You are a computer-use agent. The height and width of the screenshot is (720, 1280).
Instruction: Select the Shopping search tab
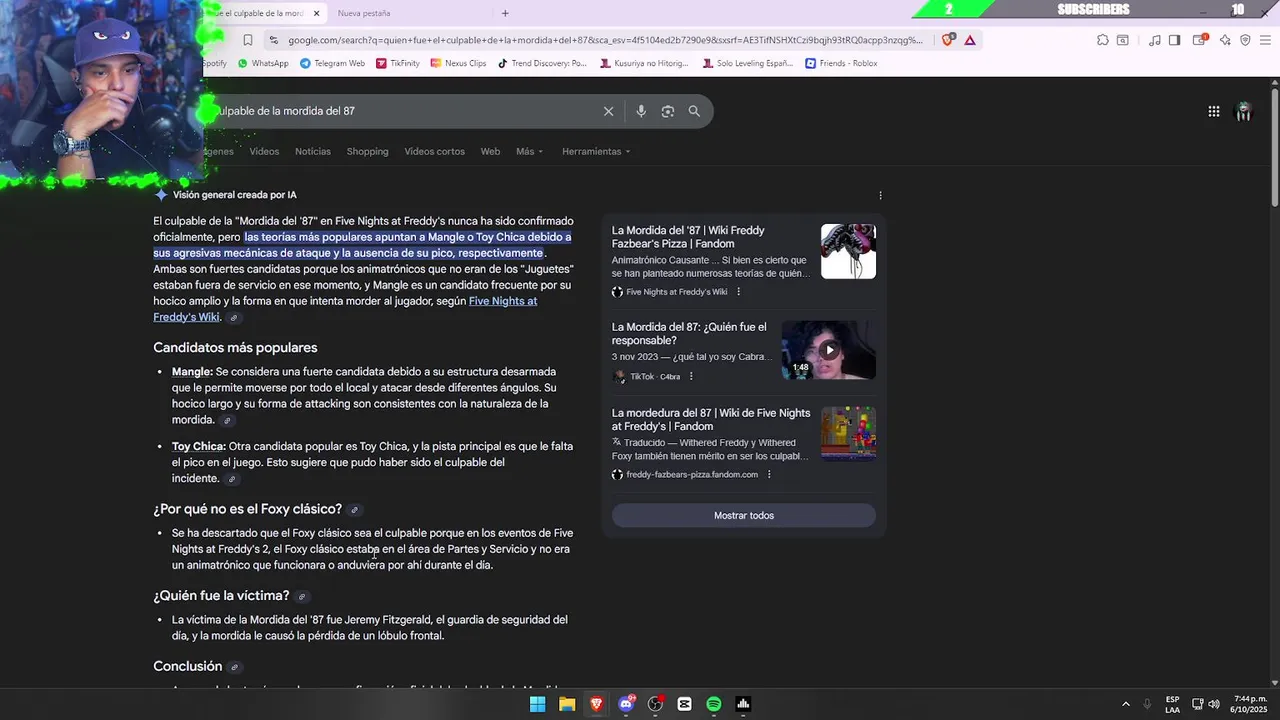[367, 152]
